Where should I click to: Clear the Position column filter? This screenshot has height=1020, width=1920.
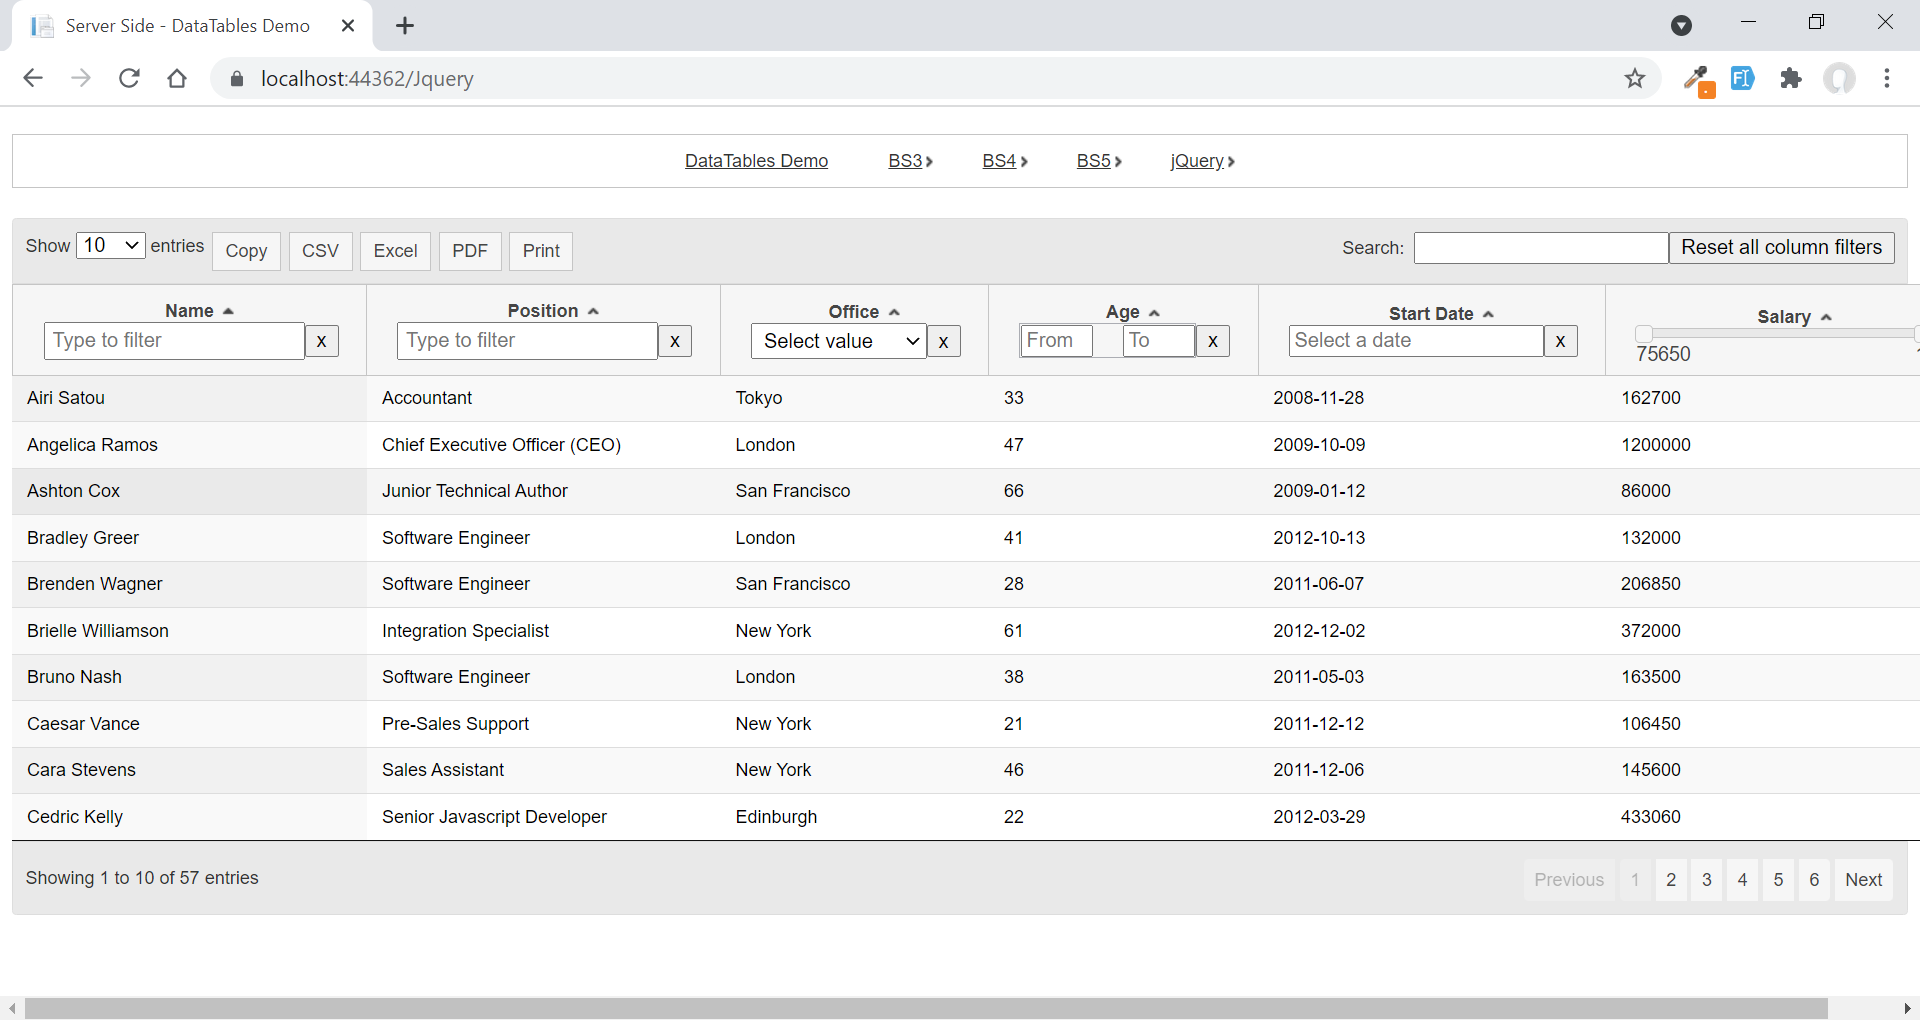(675, 341)
